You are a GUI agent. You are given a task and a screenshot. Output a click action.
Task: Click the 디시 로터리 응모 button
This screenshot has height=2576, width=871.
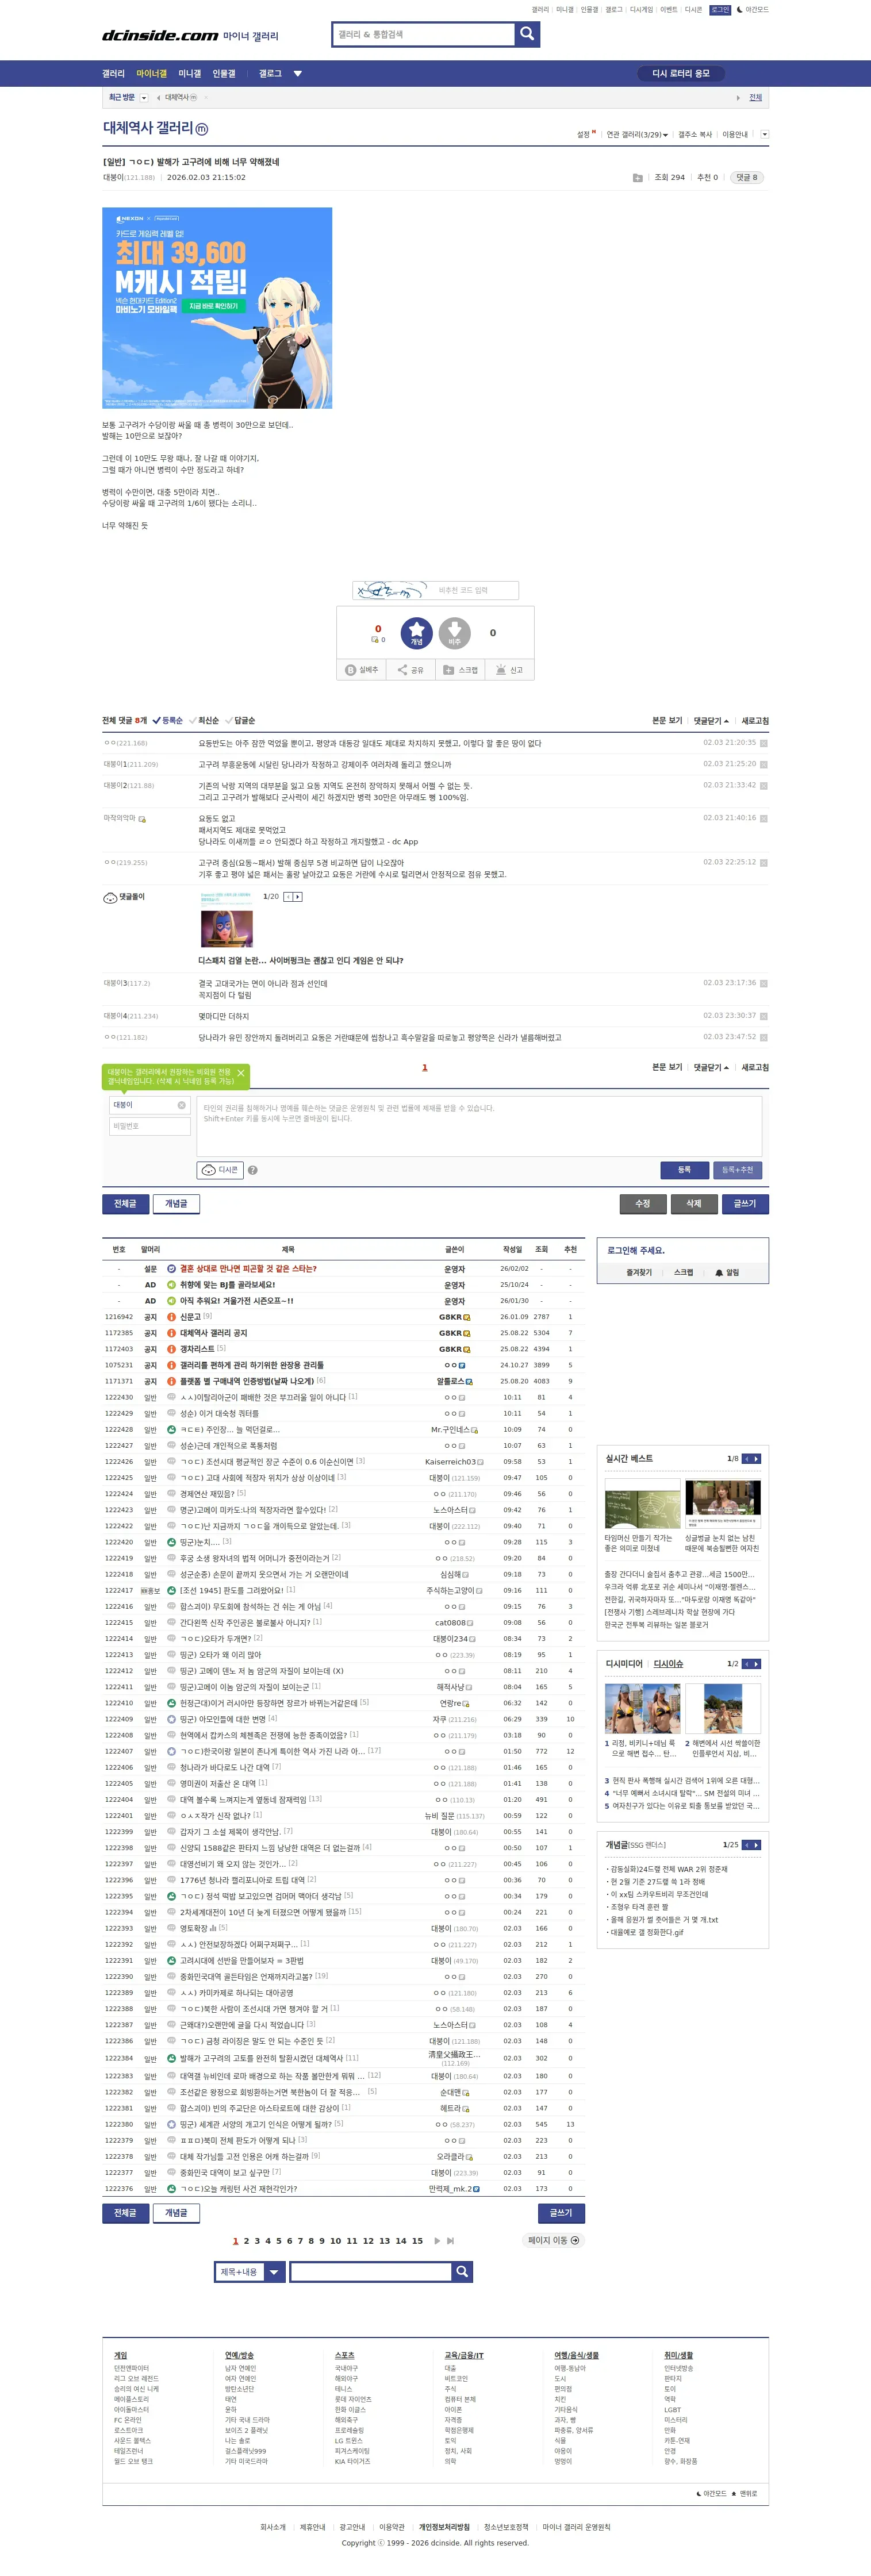click(681, 73)
